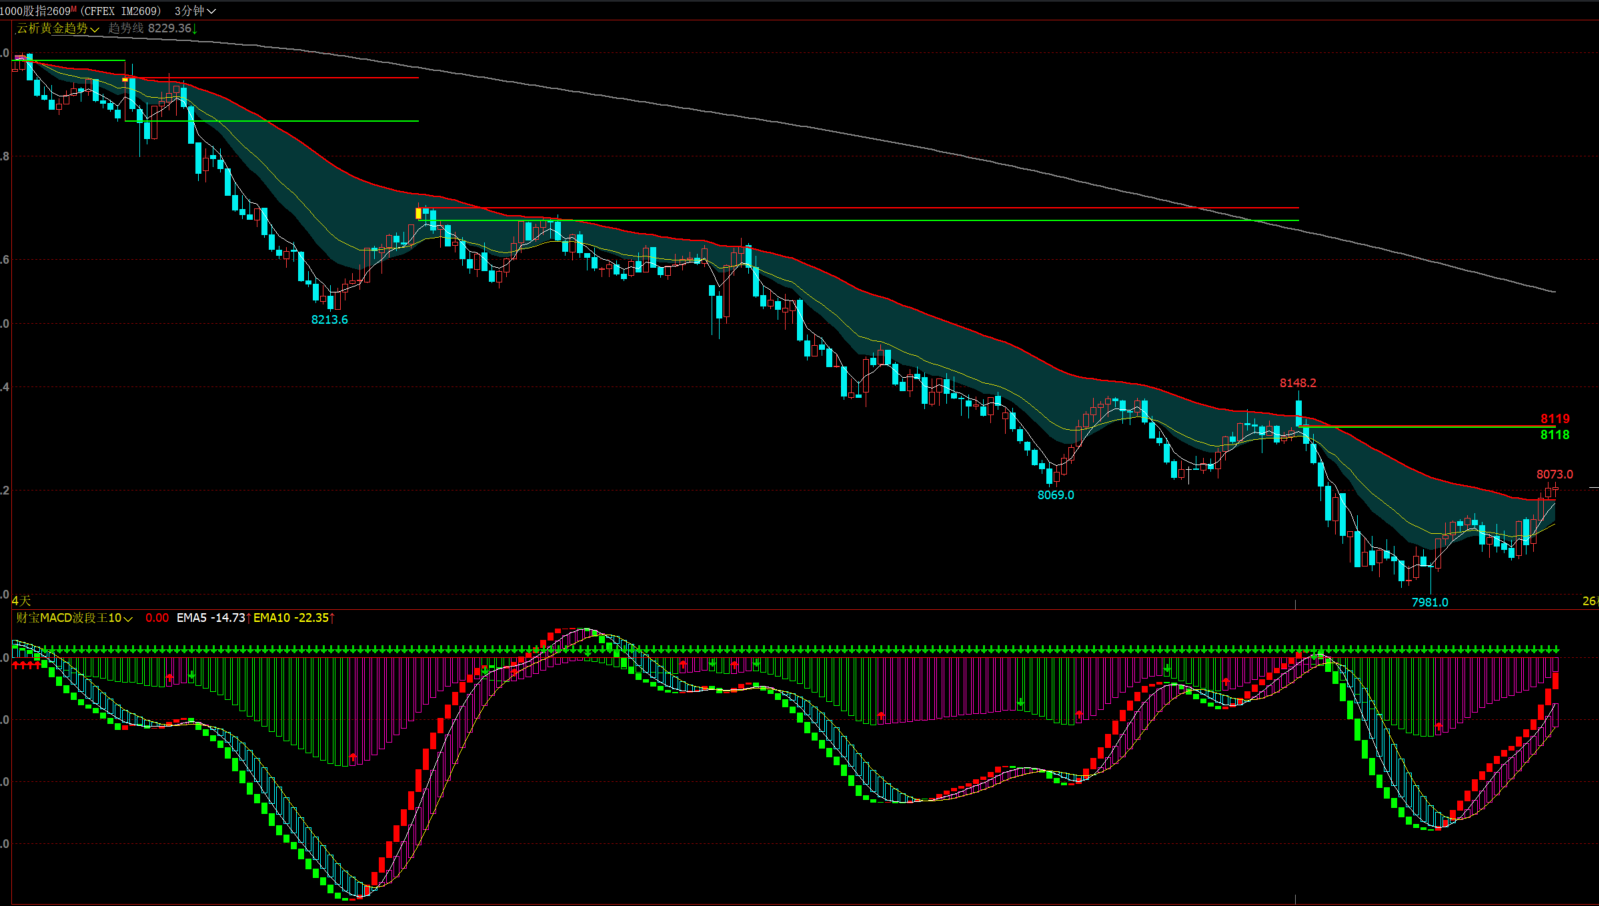Click the 趋势线 8229.36 value
Viewport: 1599px width, 906px height.
(152, 29)
